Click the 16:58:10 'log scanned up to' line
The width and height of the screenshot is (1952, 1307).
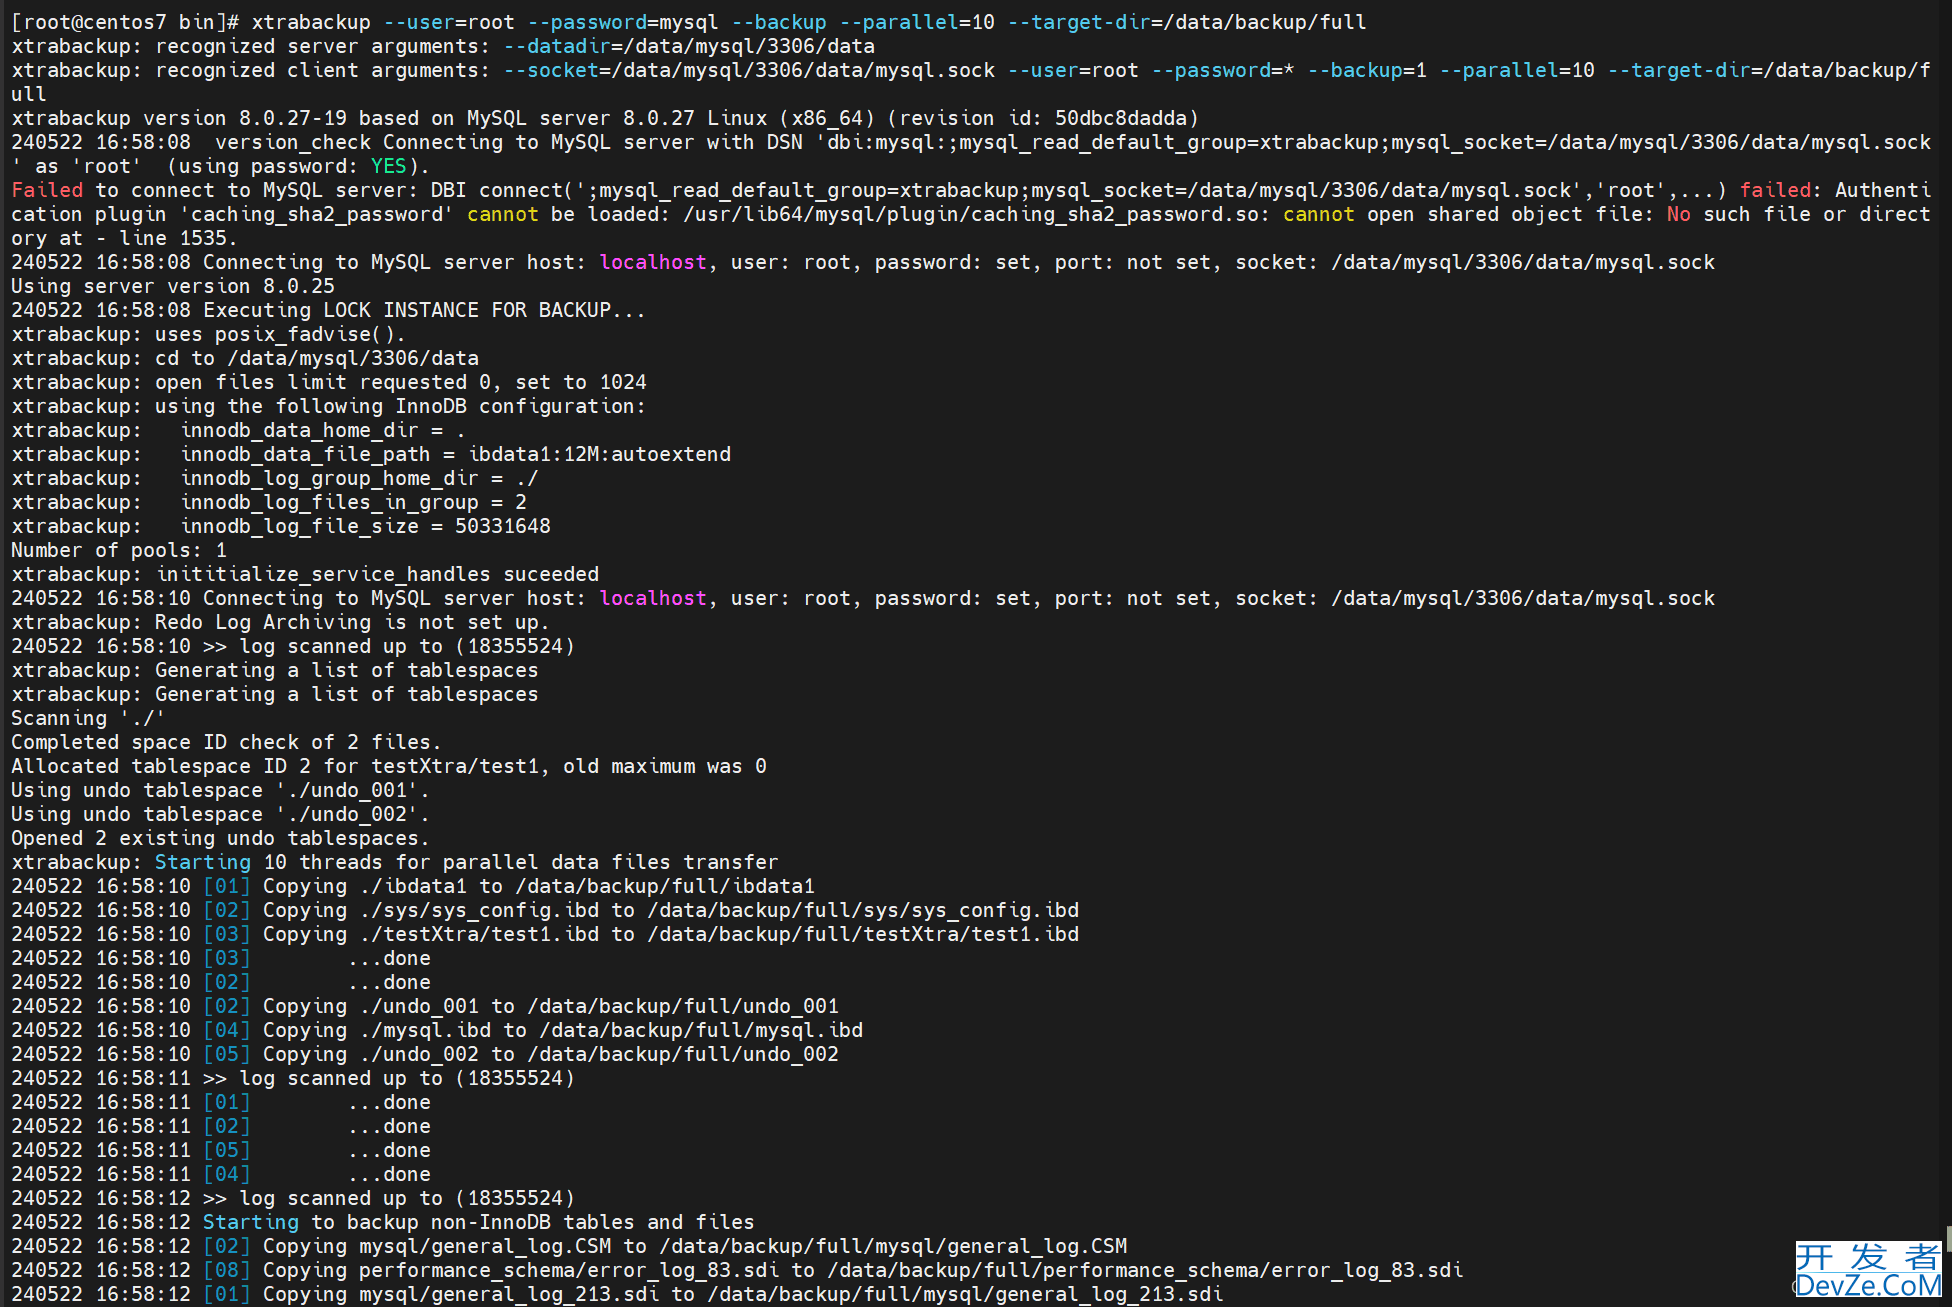(293, 646)
